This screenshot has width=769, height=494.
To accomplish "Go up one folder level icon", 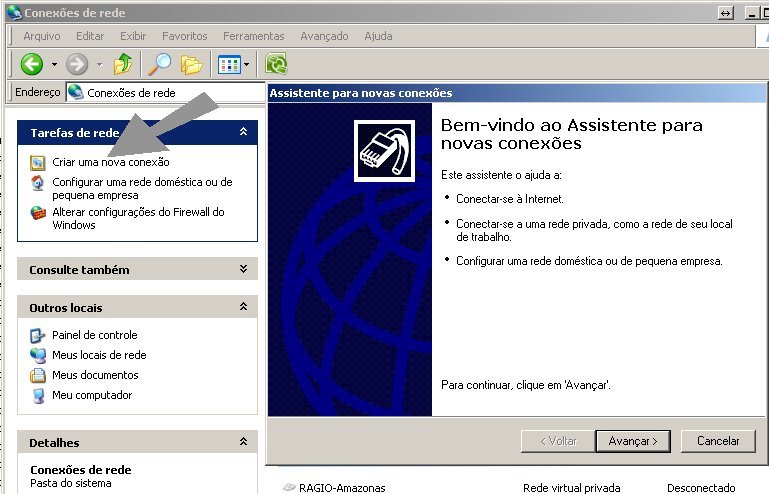I will (123, 64).
